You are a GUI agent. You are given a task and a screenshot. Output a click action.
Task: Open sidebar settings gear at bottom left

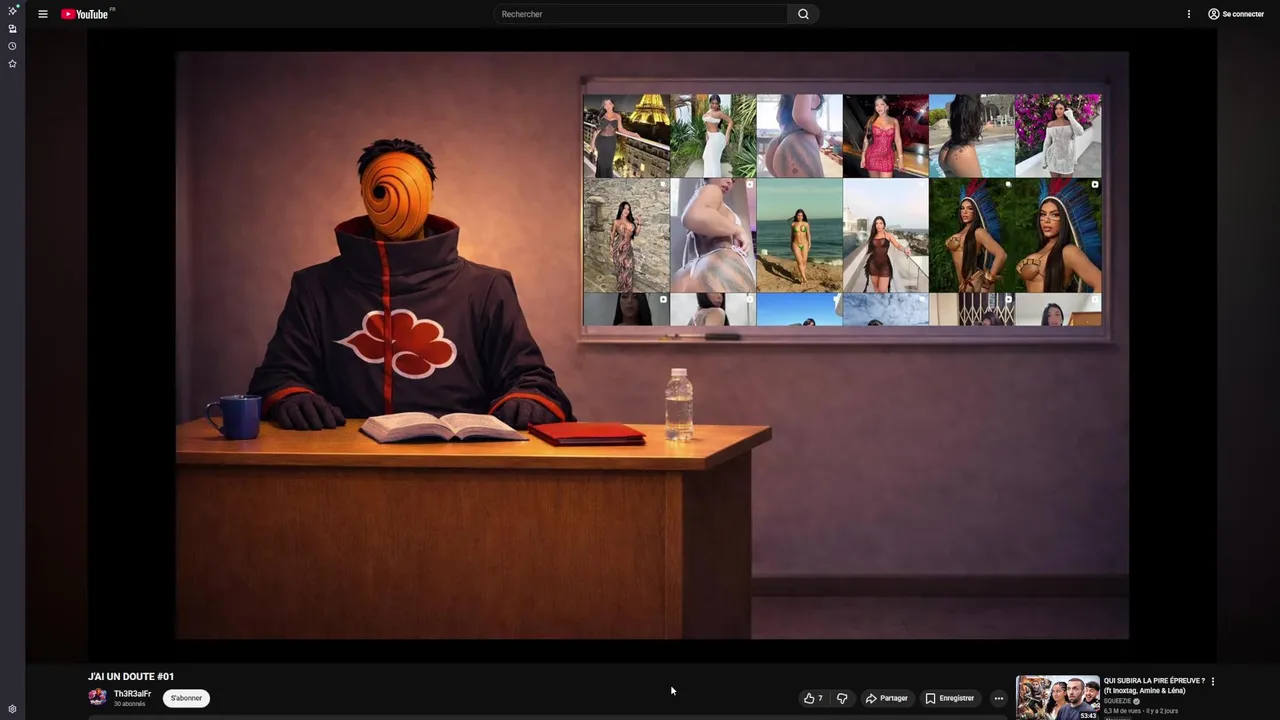pos(12,709)
